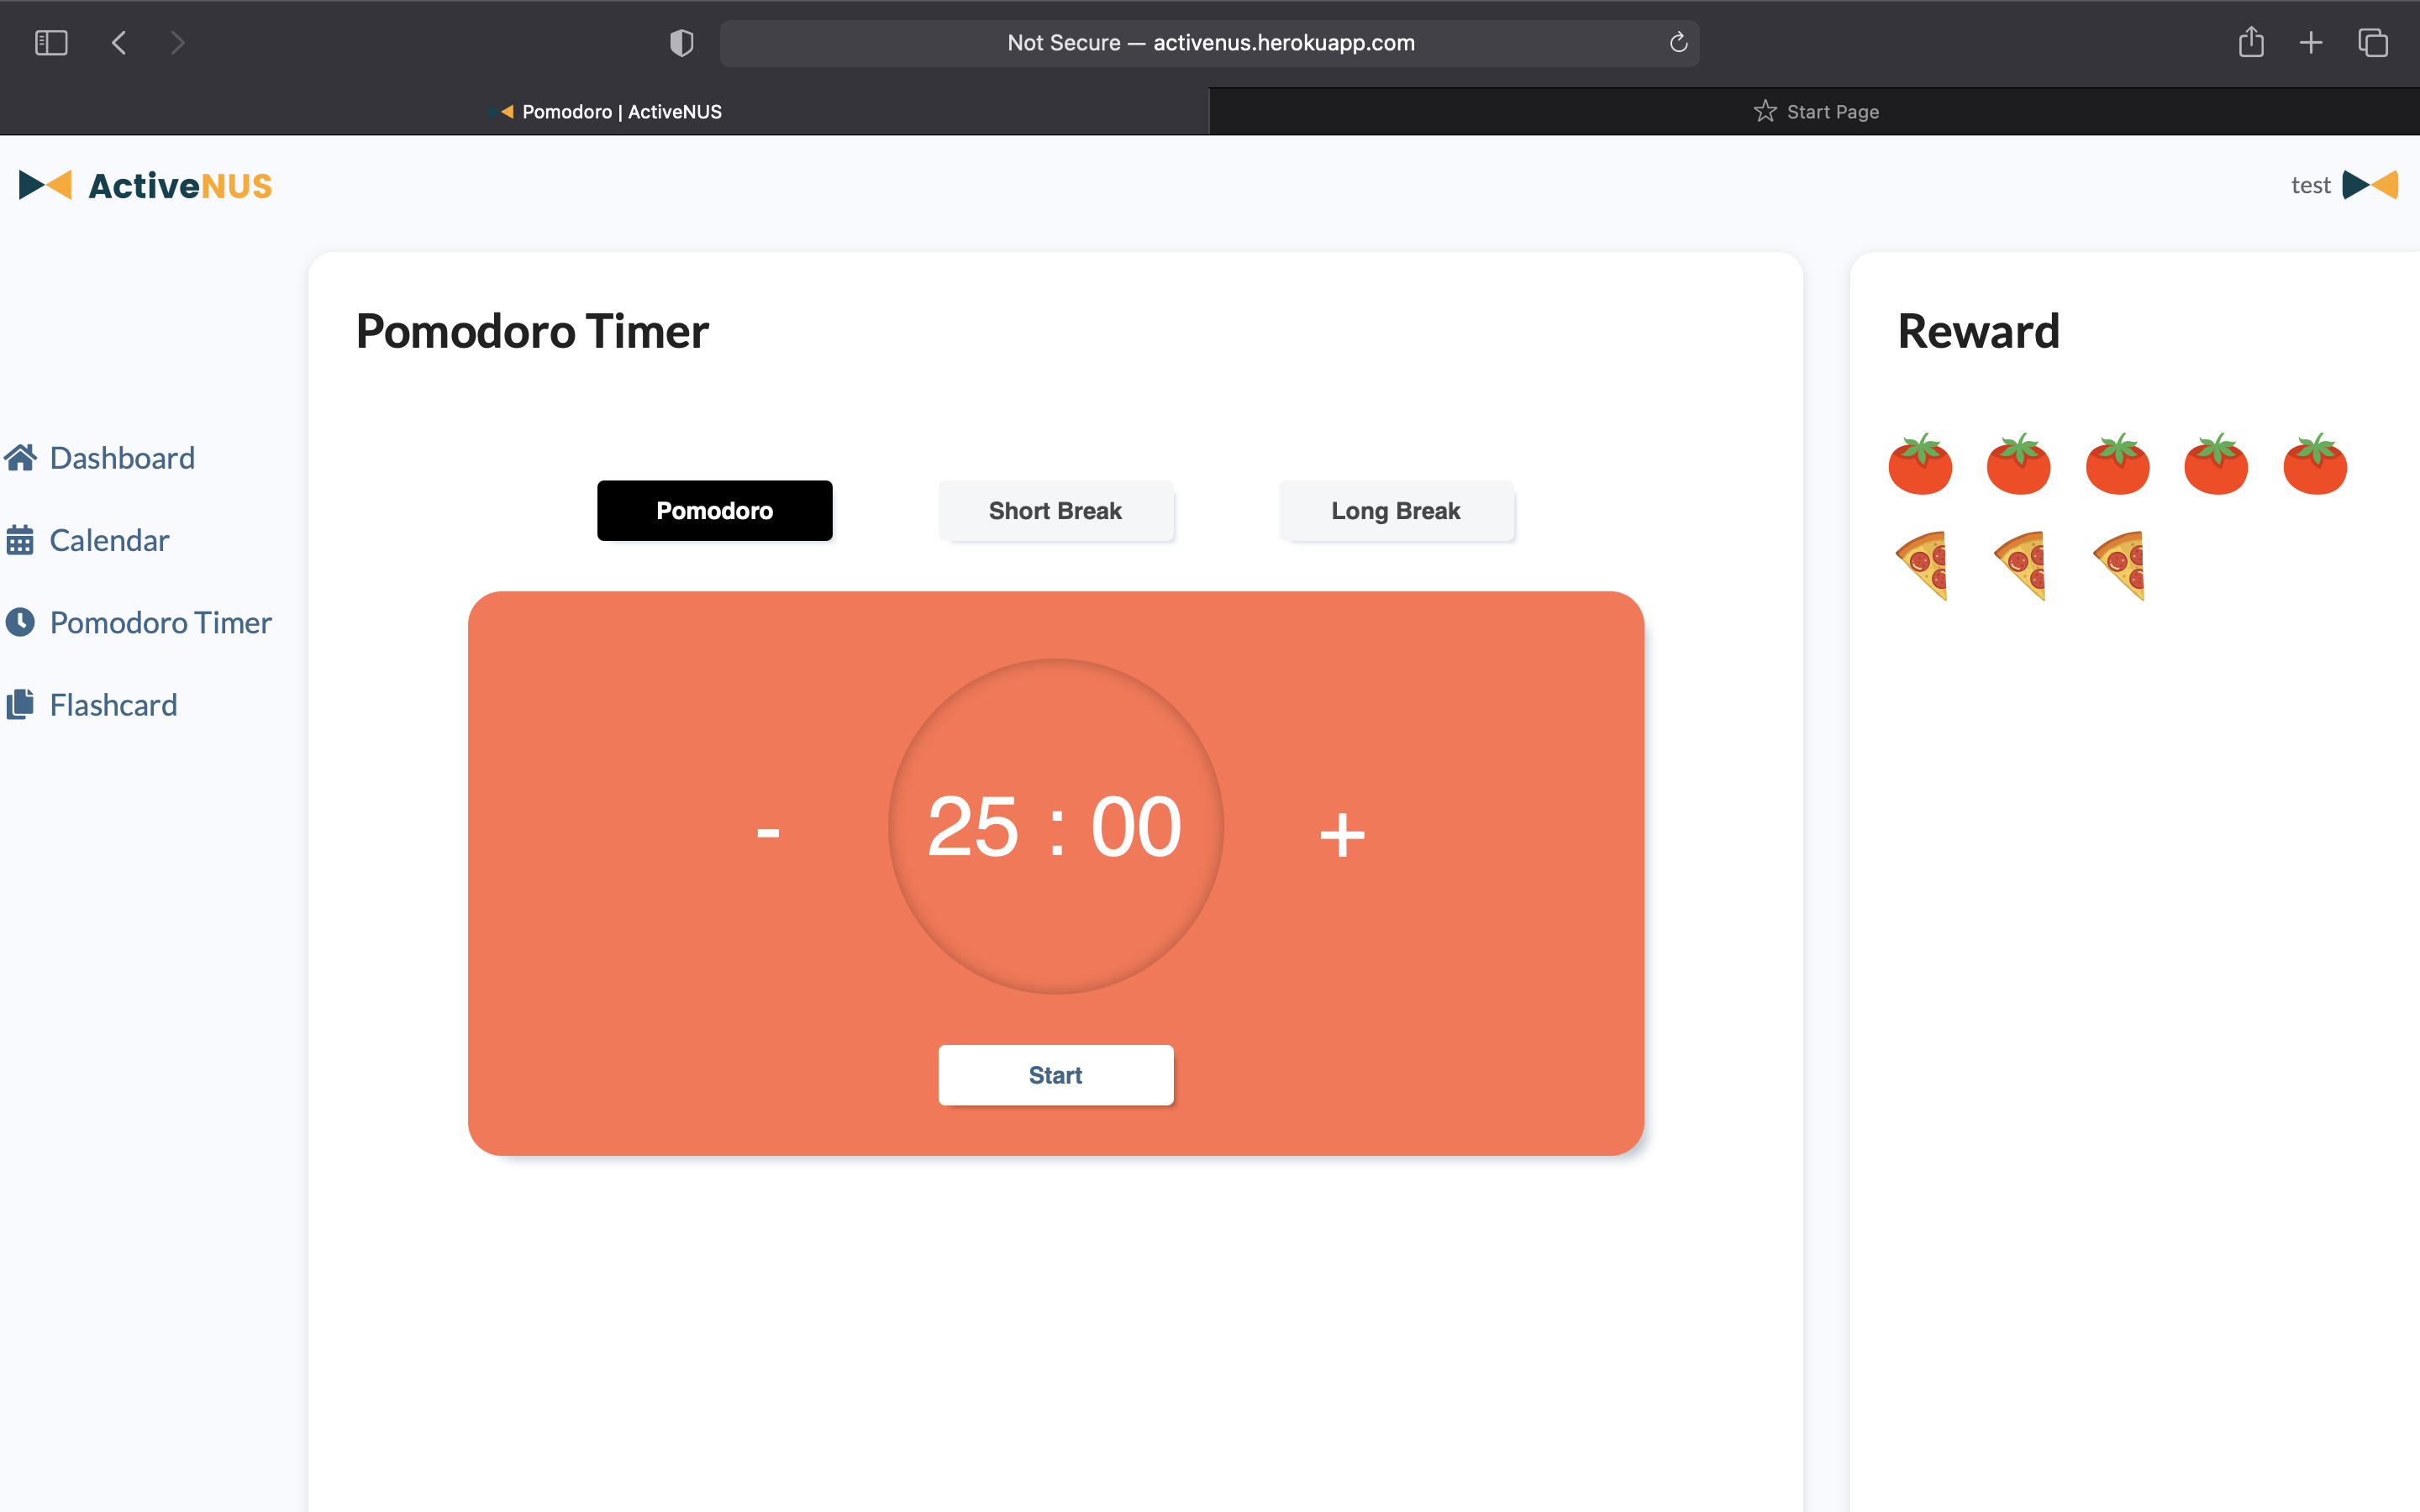The width and height of the screenshot is (2420, 1512).
Task: Click the username test
Action: (x=2310, y=186)
